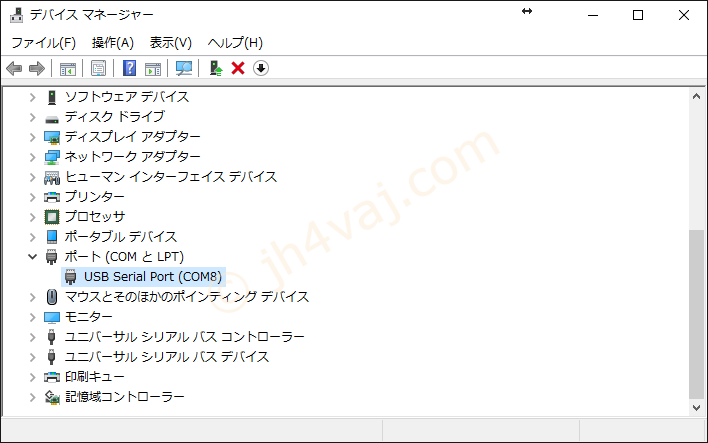Click the Device Manager title bar icon
The image size is (708, 443).
coord(16,15)
